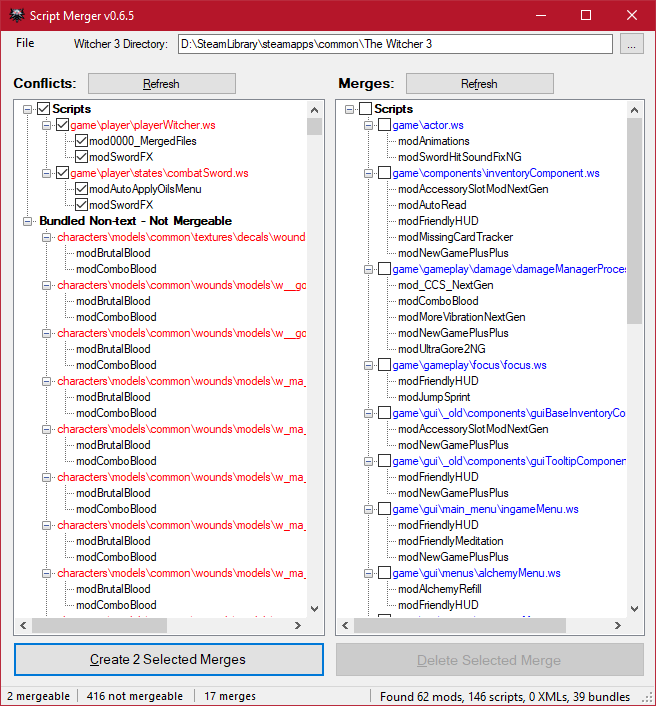Collapse the playerWitcher.ws conflict node
The width and height of the screenshot is (656, 706).
(x=46, y=125)
